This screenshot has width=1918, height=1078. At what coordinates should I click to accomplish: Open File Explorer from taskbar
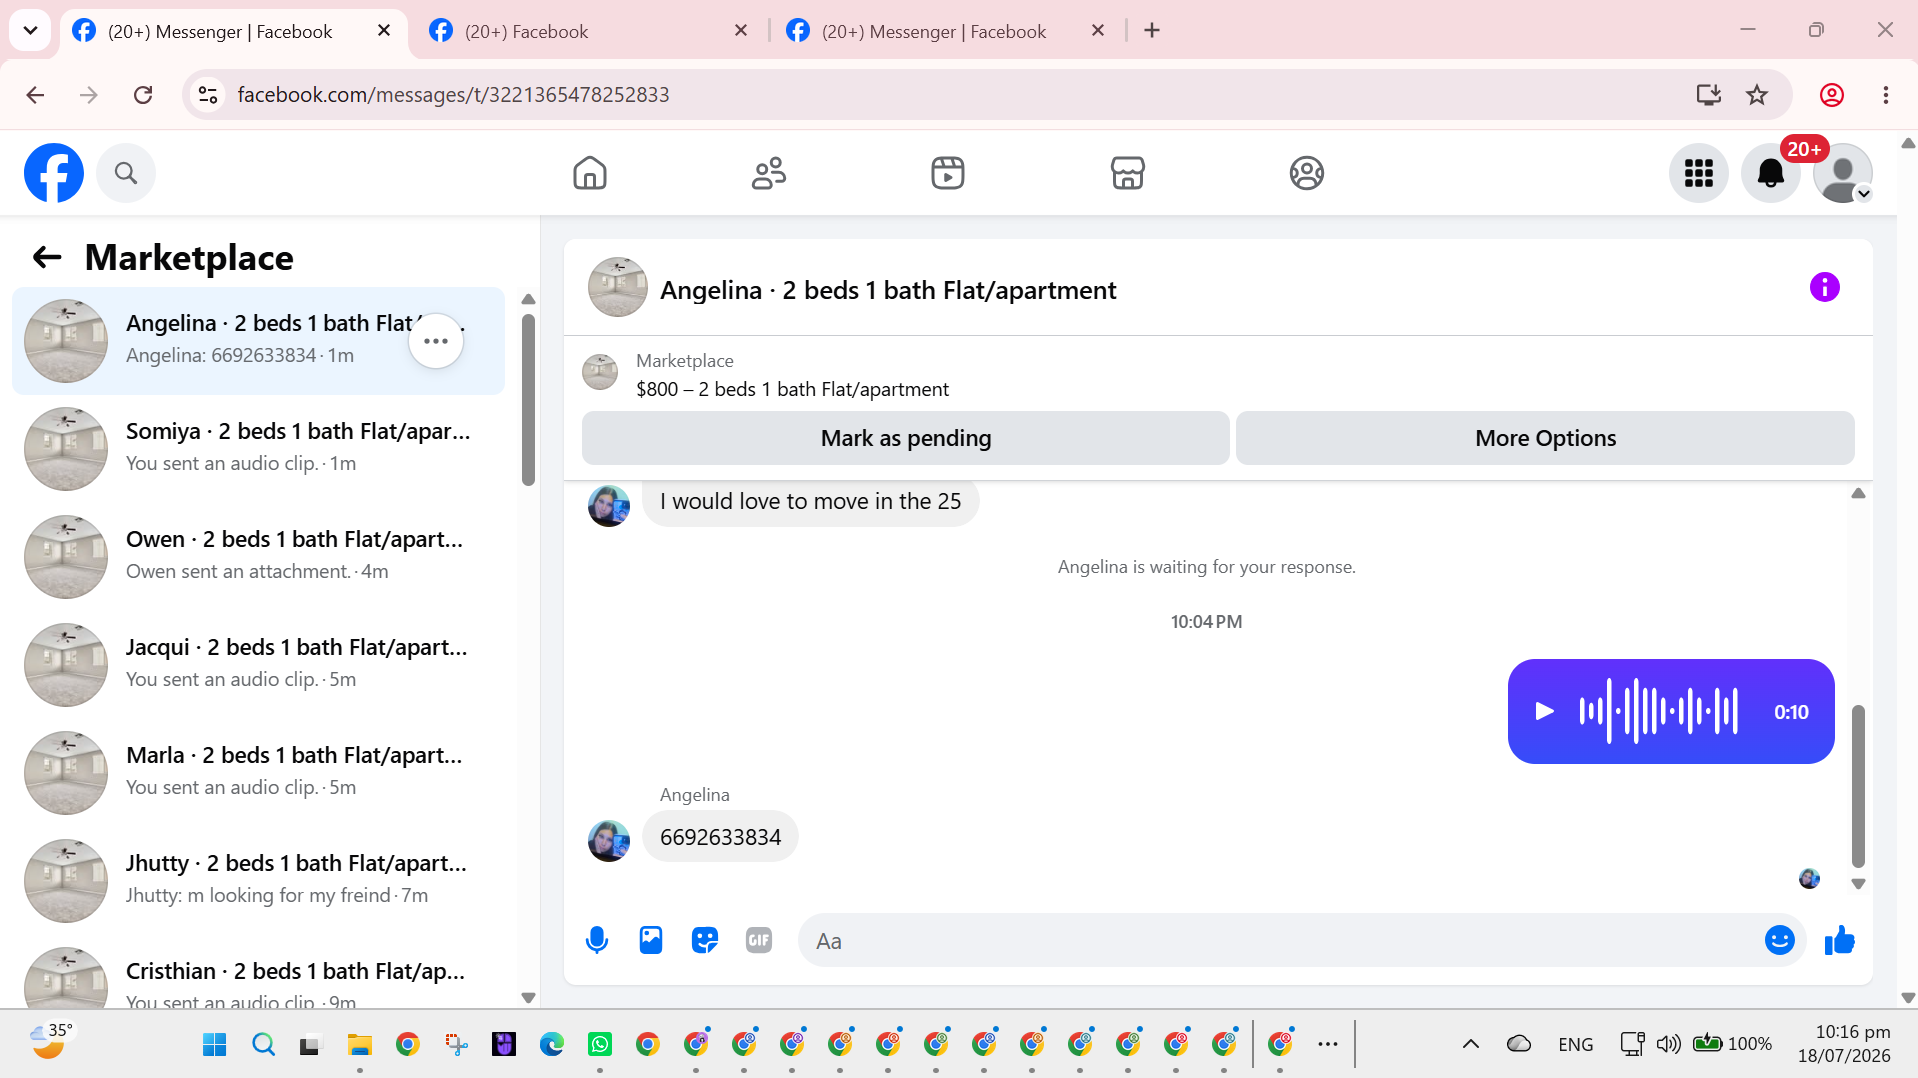[359, 1045]
